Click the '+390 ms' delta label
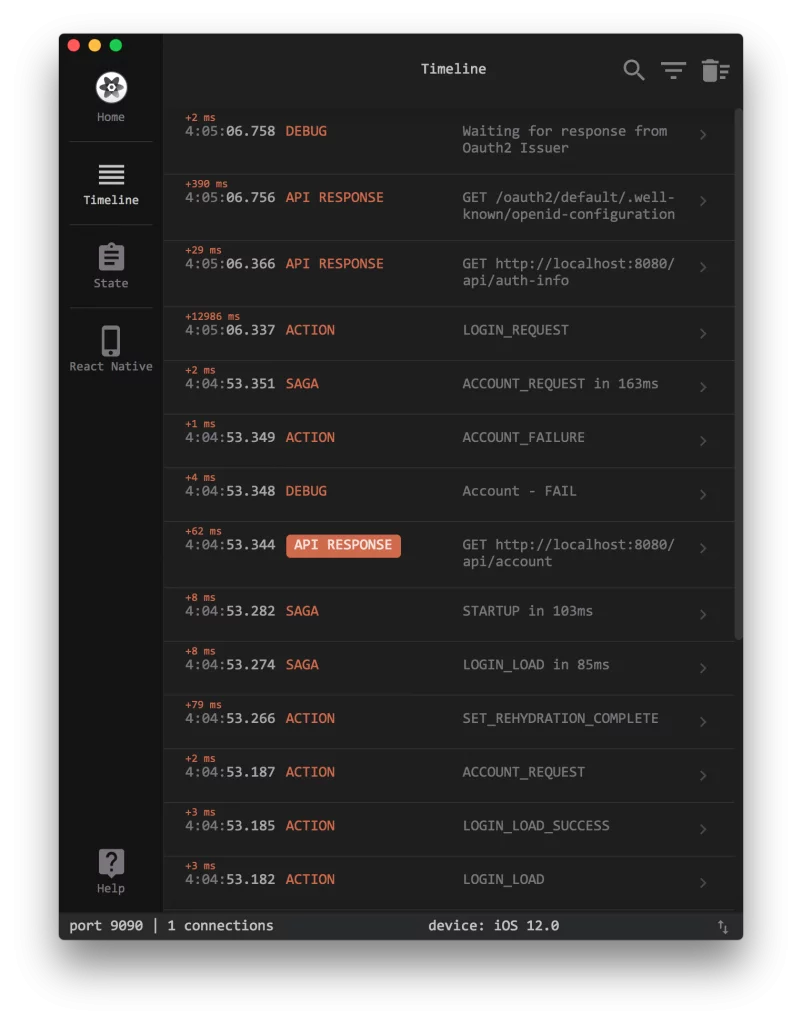Viewport: 802px width, 1024px height. tap(206, 184)
